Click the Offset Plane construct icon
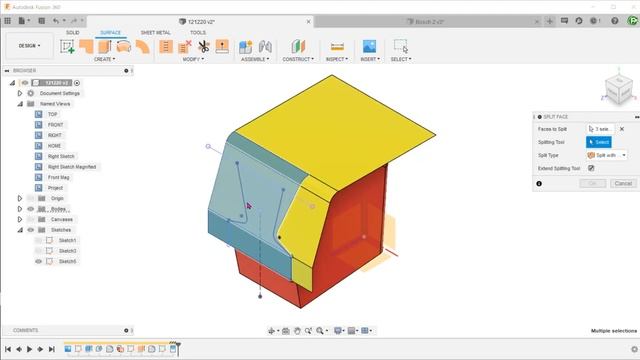 (298, 47)
